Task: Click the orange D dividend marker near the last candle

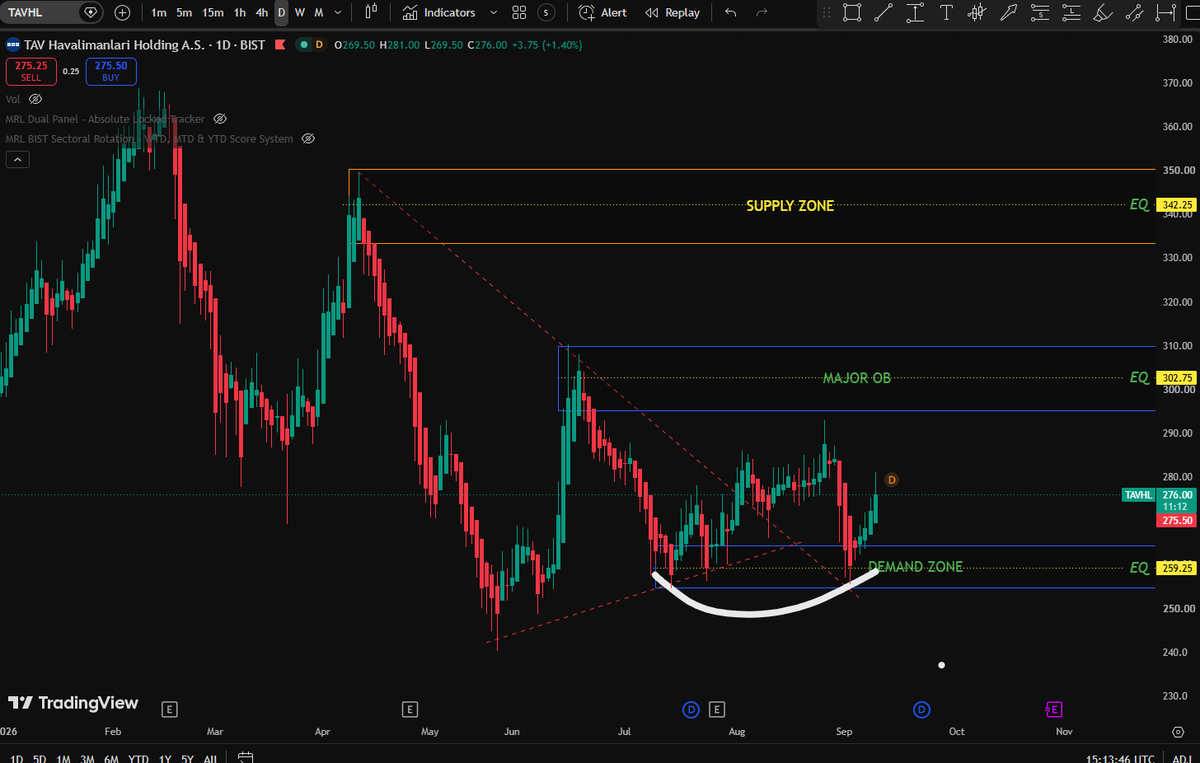Action: (892, 480)
